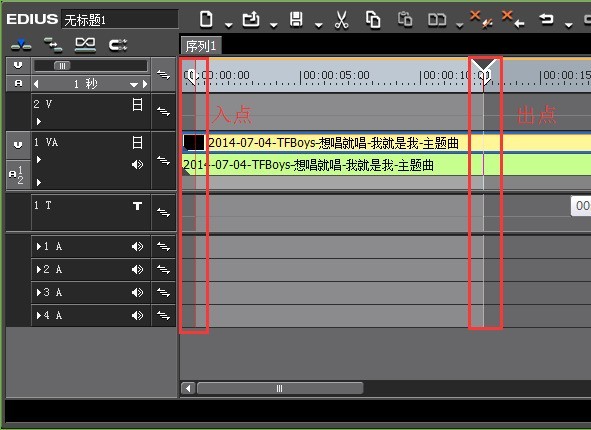
Task: Open the New Sequence dropdown arrow
Action: (x=228, y=25)
